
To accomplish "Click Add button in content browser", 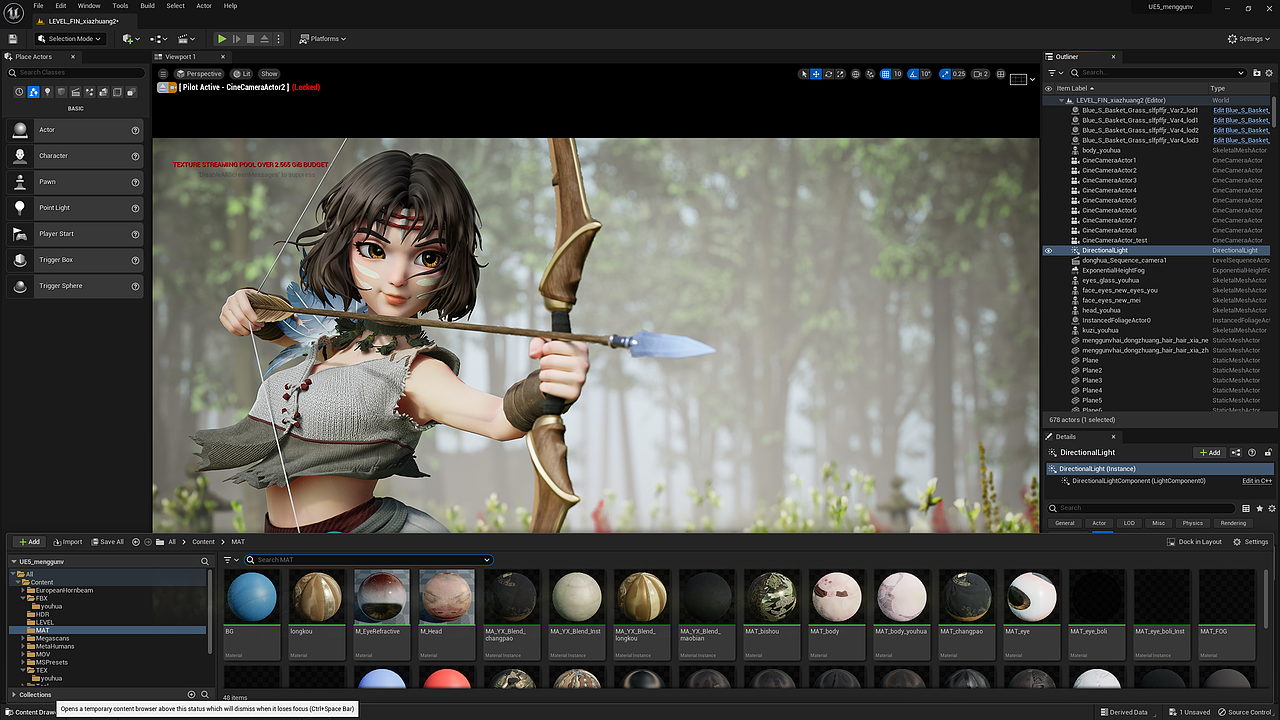I will pyautogui.click(x=30, y=542).
